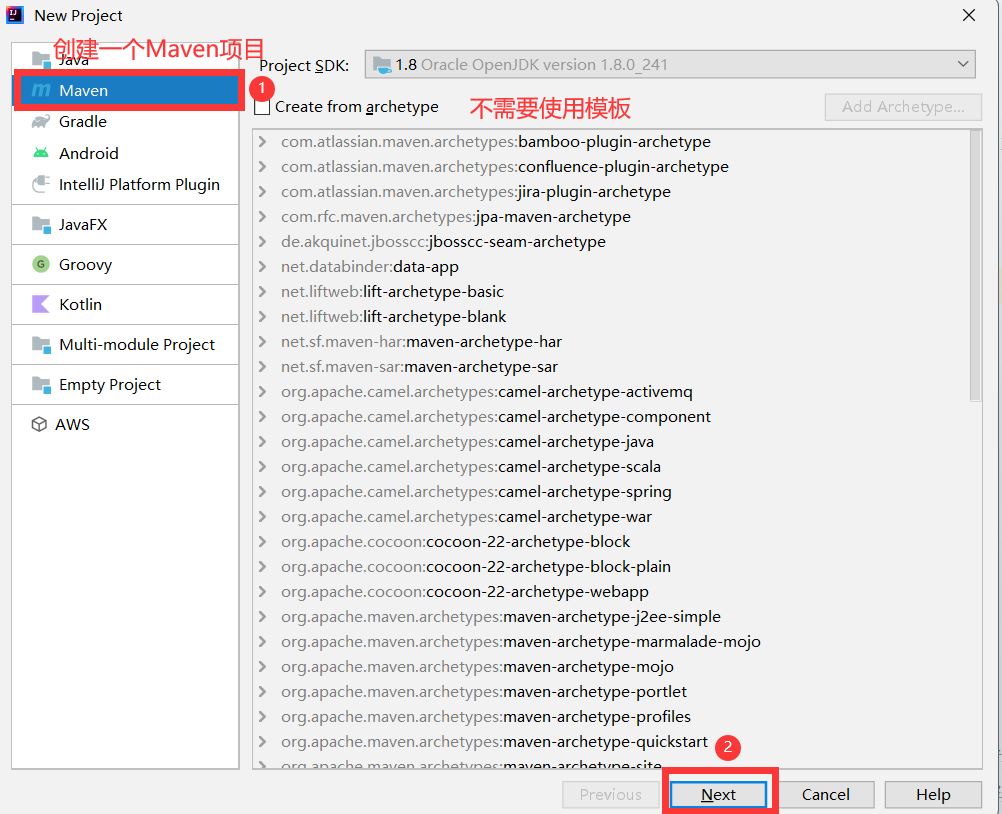Click the Gradle elephant icon
The height and width of the screenshot is (814, 1002).
click(41, 121)
